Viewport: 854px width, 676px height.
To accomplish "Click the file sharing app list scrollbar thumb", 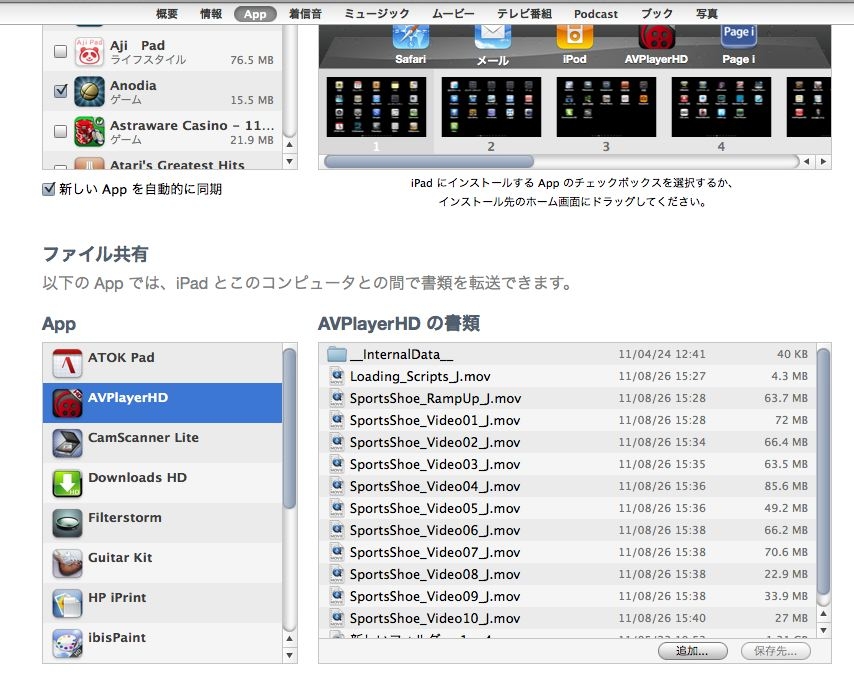I will tap(290, 429).
